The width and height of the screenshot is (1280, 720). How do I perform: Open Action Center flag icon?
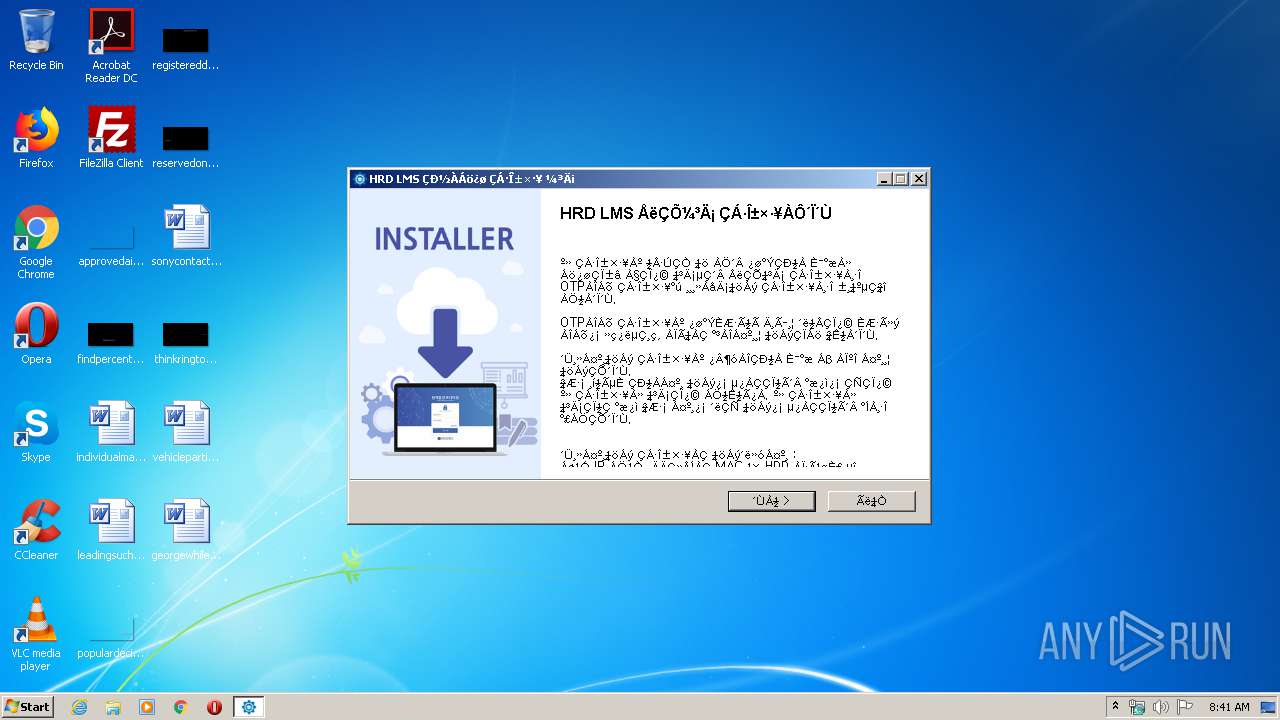1185,707
